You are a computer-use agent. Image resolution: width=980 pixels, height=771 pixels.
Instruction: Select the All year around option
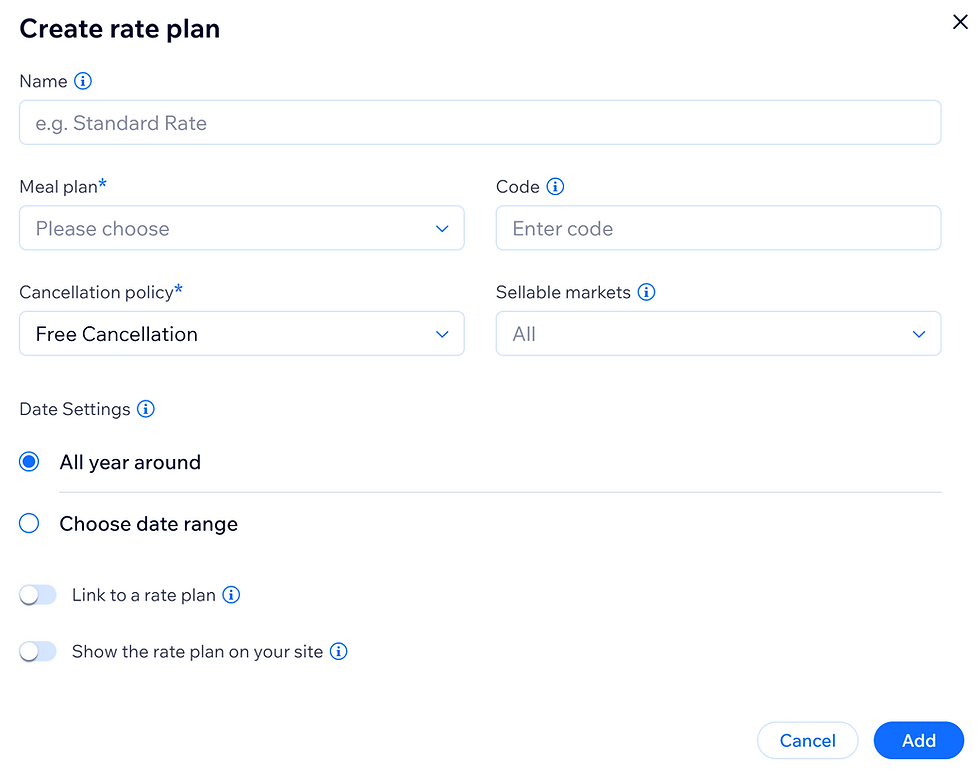click(x=29, y=461)
